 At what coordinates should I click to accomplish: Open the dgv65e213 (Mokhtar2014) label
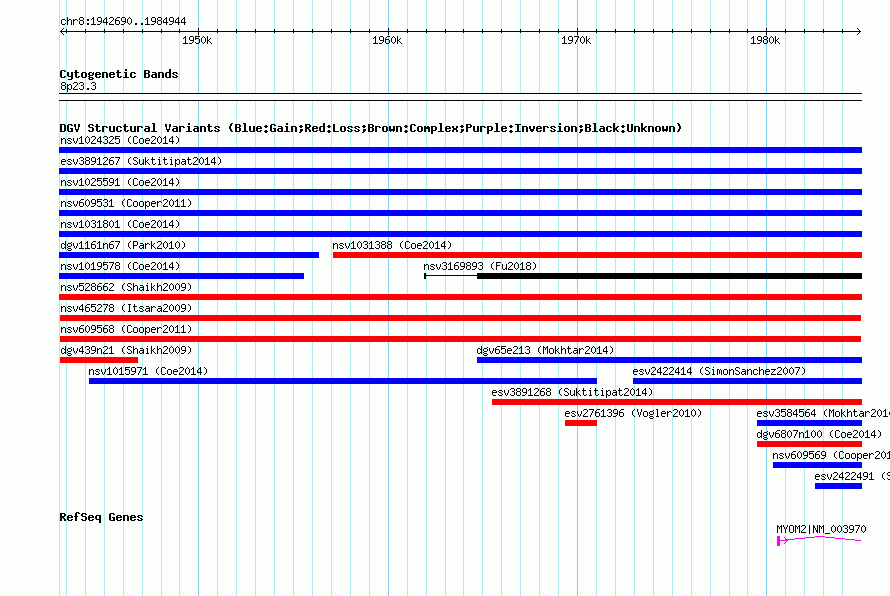[545, 350]
